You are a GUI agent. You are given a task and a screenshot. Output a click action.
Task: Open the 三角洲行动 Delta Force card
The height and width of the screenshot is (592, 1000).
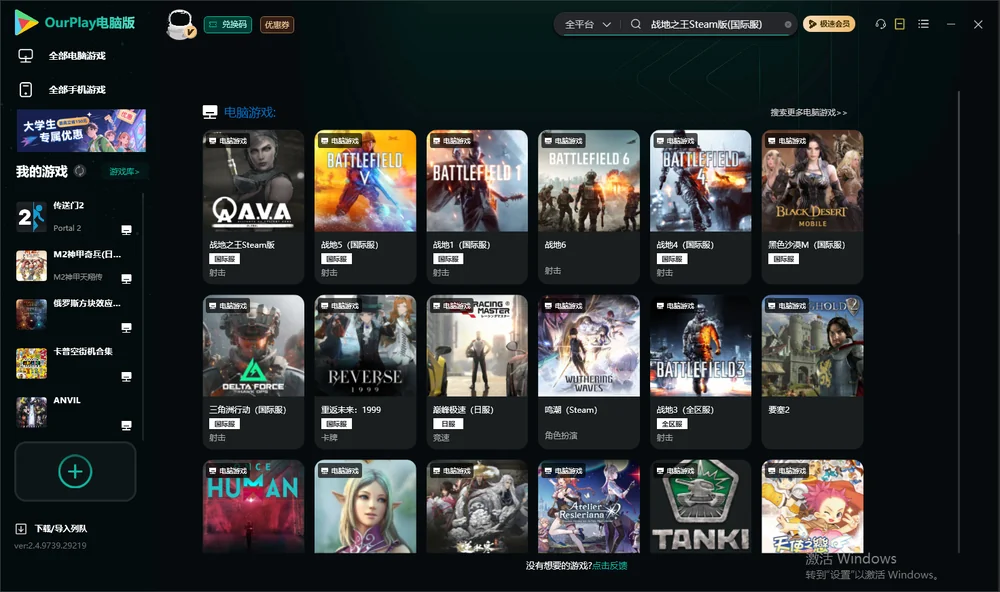253,372
